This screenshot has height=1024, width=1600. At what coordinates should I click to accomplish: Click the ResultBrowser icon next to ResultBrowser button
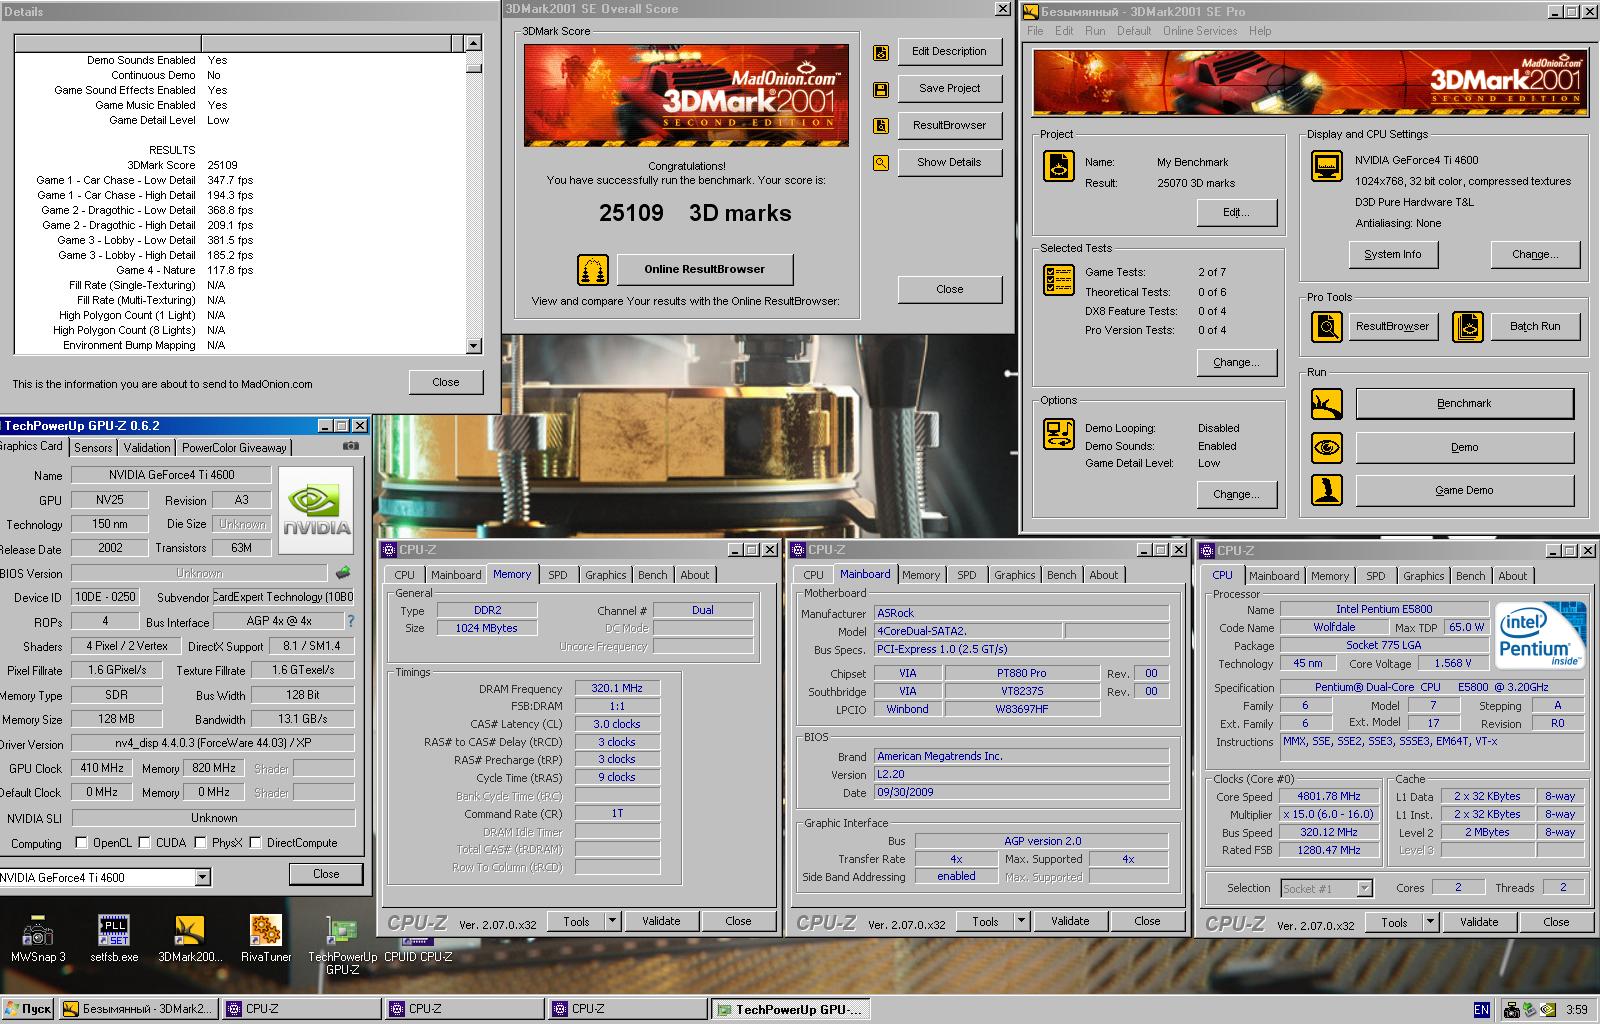pos(881,126)
